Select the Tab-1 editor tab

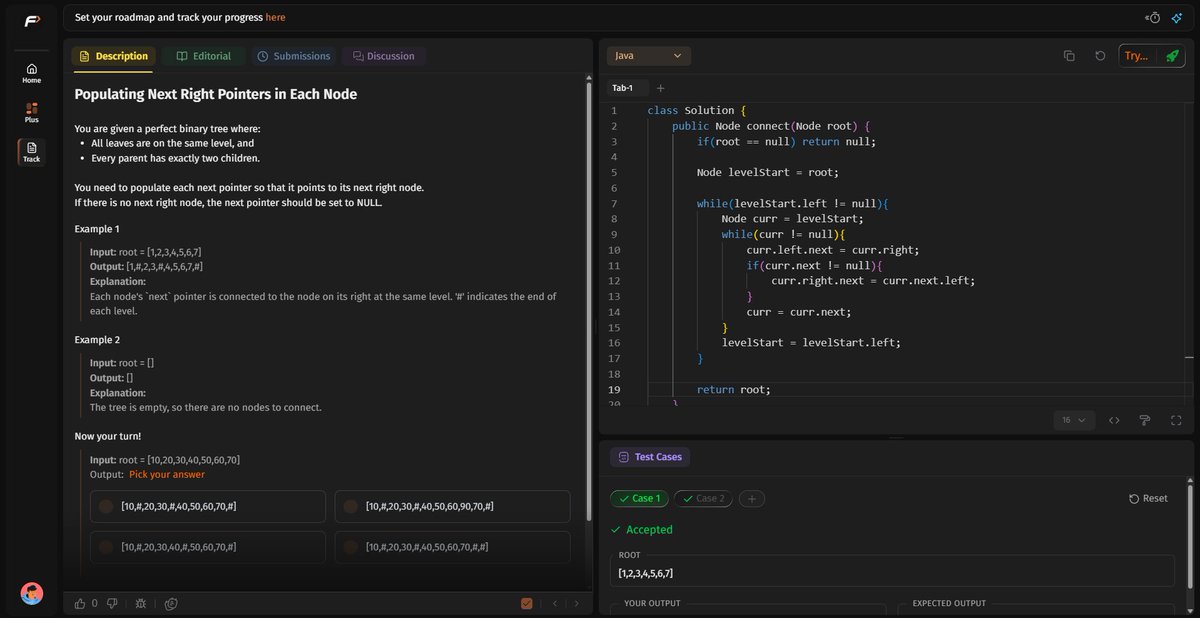[x=625, y=88]
